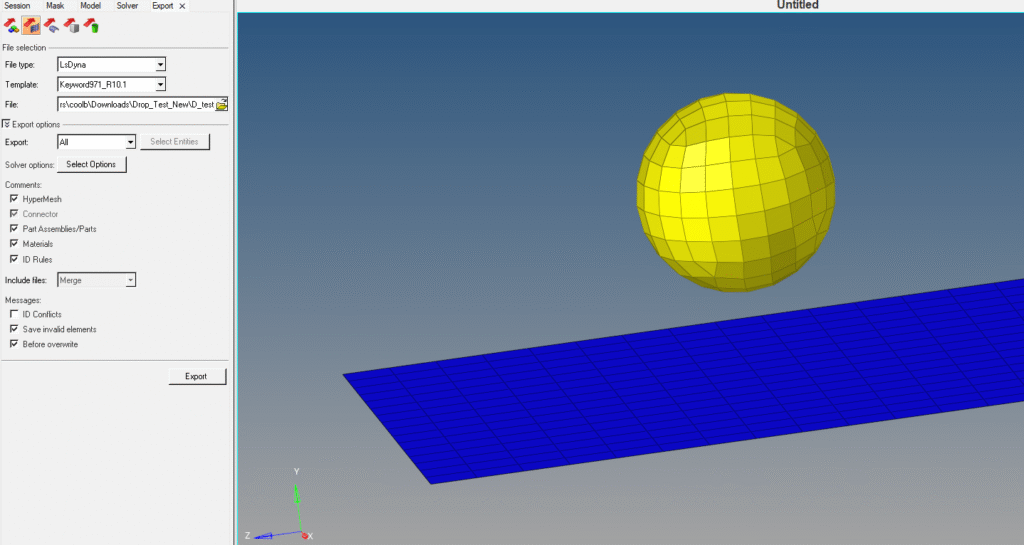Screen dimensions: 1024x545
Task: Switch to the Solver tab
Action: (127, 6)
